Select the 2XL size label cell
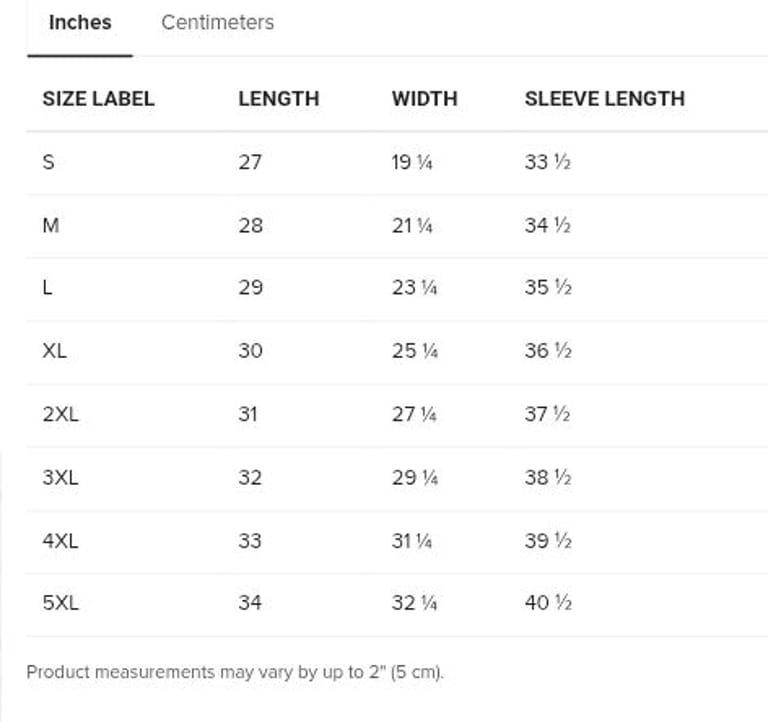 [x=60, y=414]
